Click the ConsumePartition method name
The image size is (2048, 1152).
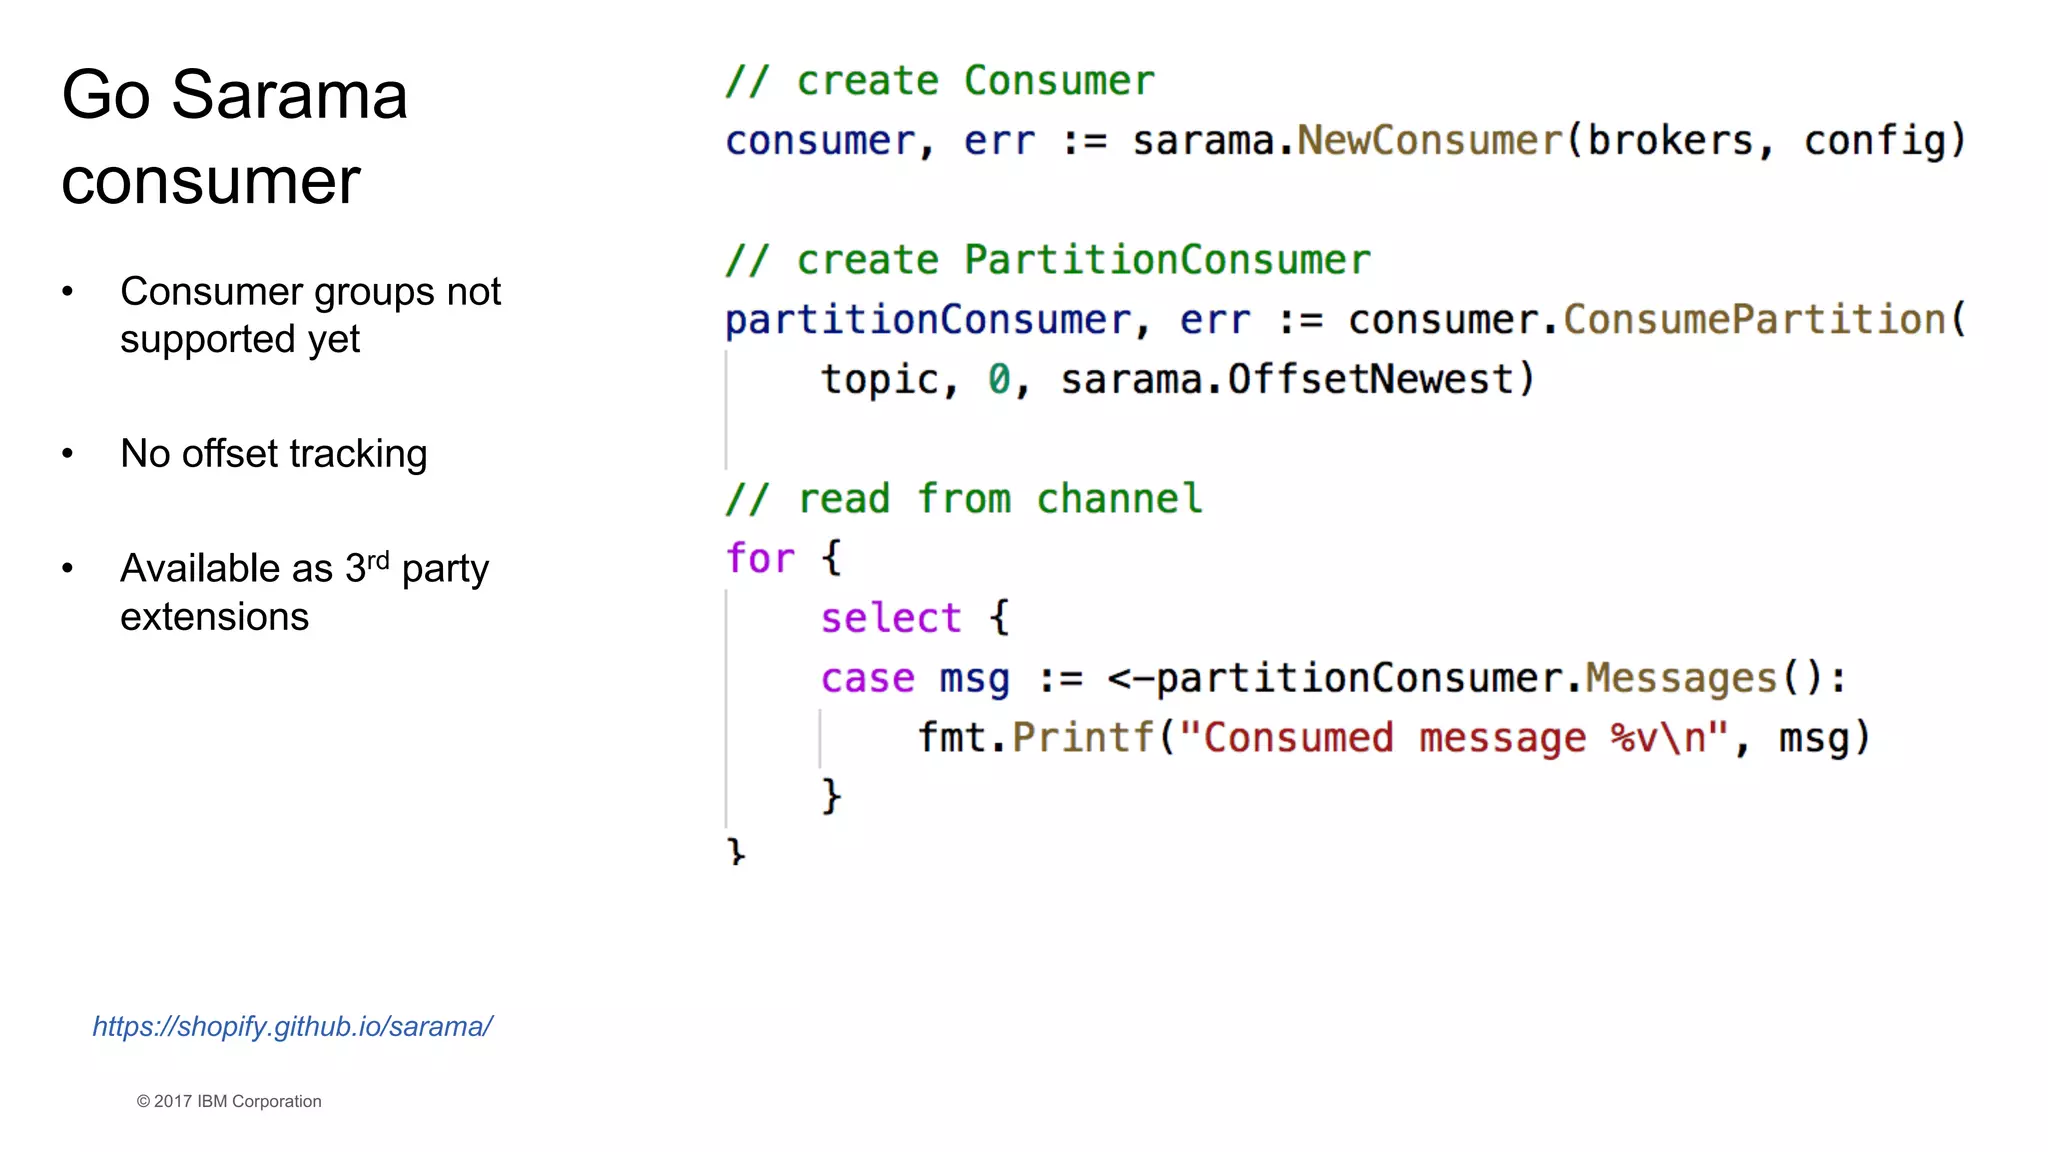click(x=1754, y=320)
